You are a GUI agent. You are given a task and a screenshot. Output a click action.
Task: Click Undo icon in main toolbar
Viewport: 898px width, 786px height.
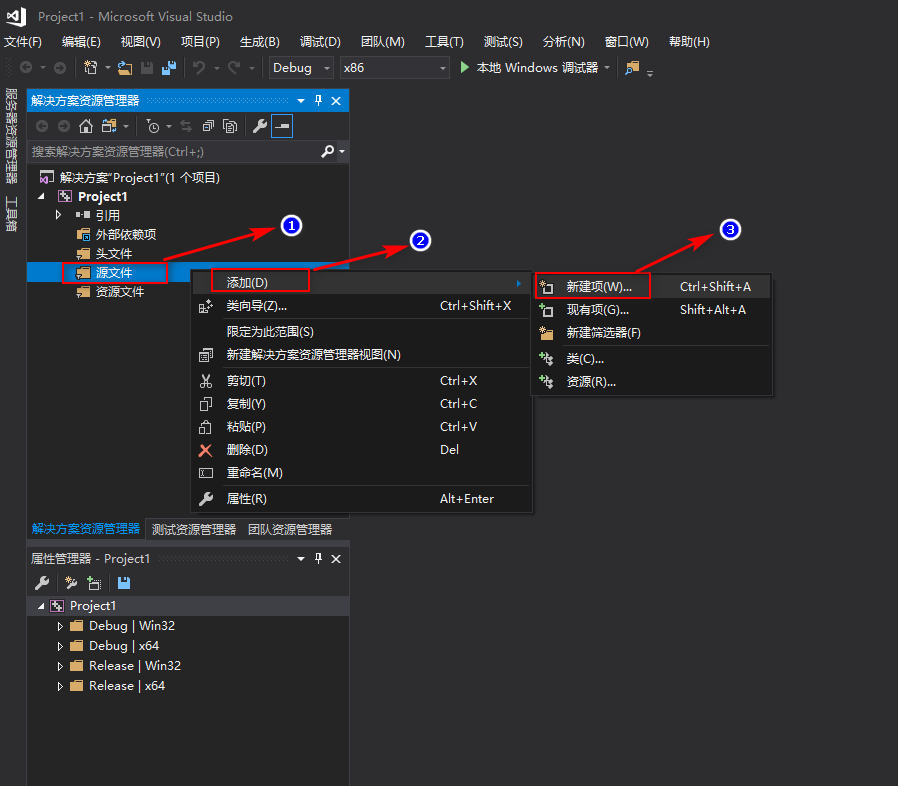[x=199, y=68]
